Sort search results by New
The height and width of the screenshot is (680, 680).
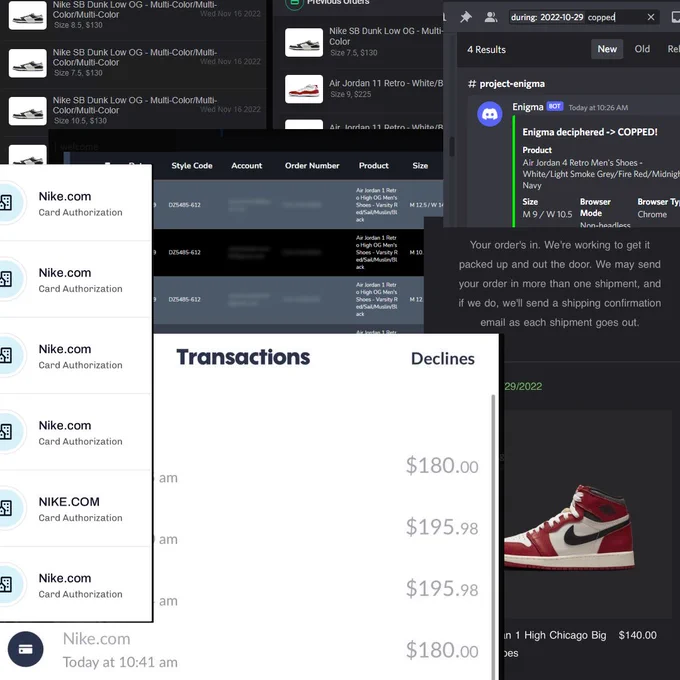coord(607,49)
